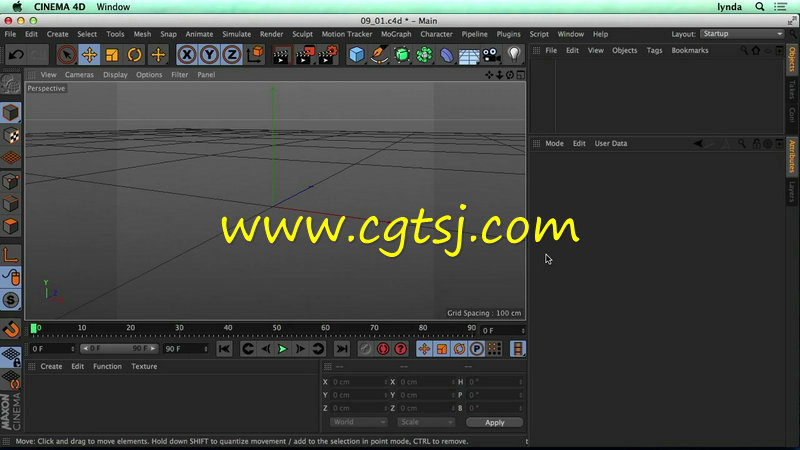Image resolution: width=800 pixels, height=450 pixels.
Task: Render the active view clapperboard
Action: click(x=281, y=55)
